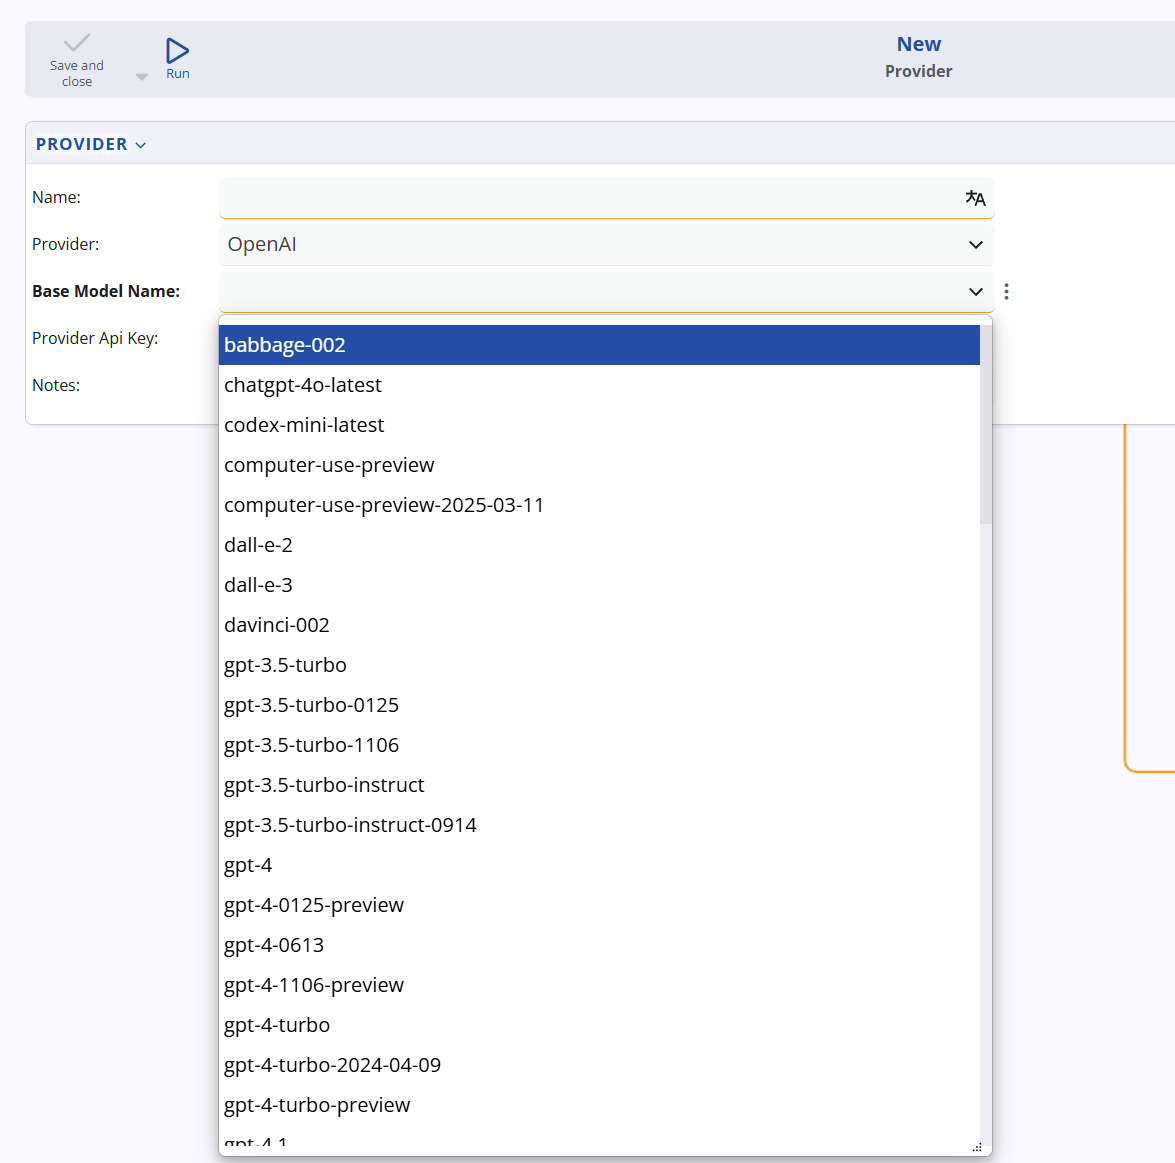Image resolution: width=1175 pixels, height=1163 pixels.
Task: Choose computer-use-preview option
Action: 599,465
